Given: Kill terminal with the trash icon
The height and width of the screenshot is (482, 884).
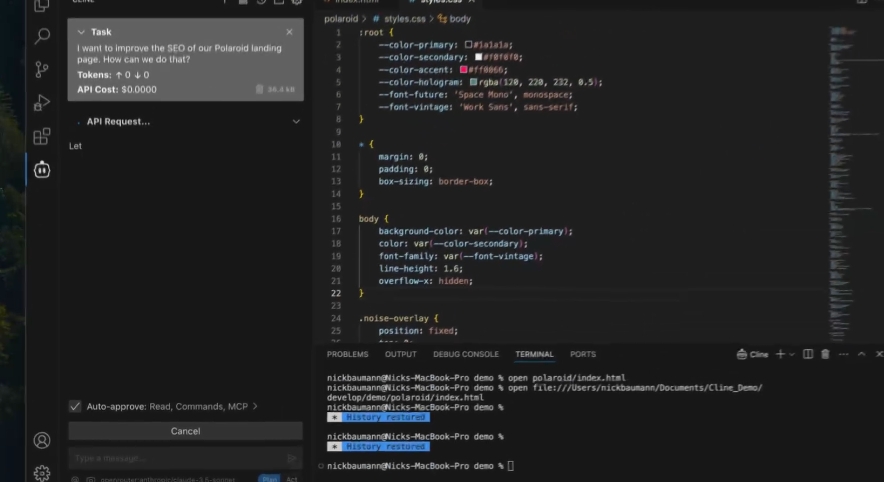Looking at the screenshot, I should (825, 354).
